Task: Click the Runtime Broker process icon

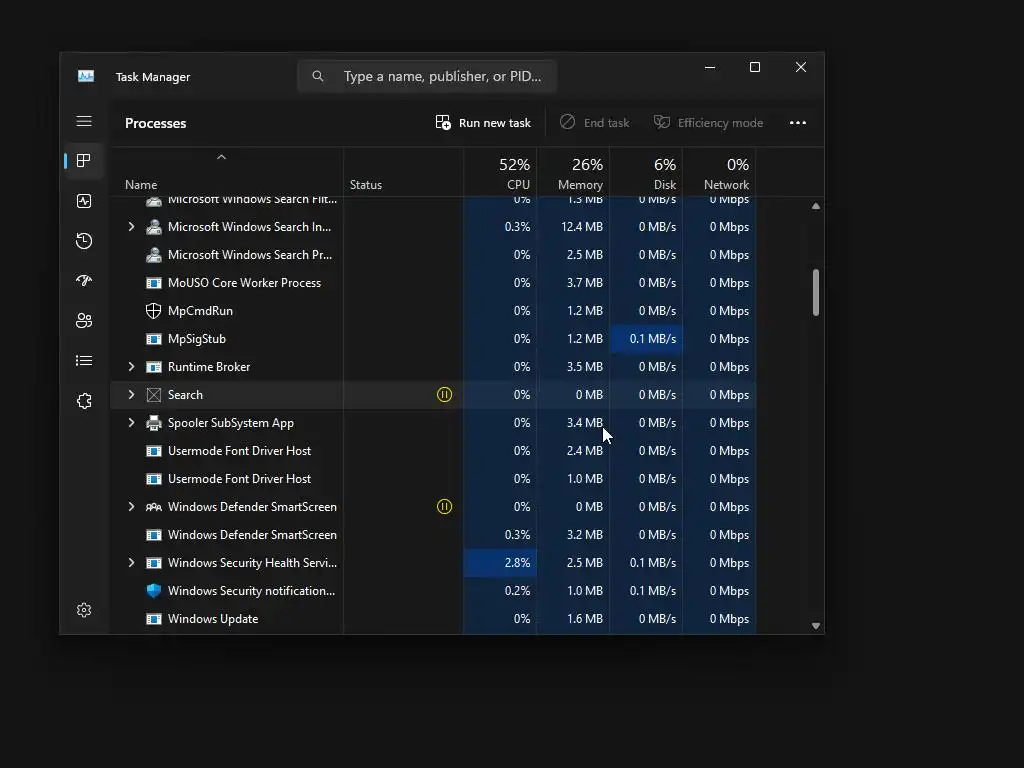Action: point(153,367)
